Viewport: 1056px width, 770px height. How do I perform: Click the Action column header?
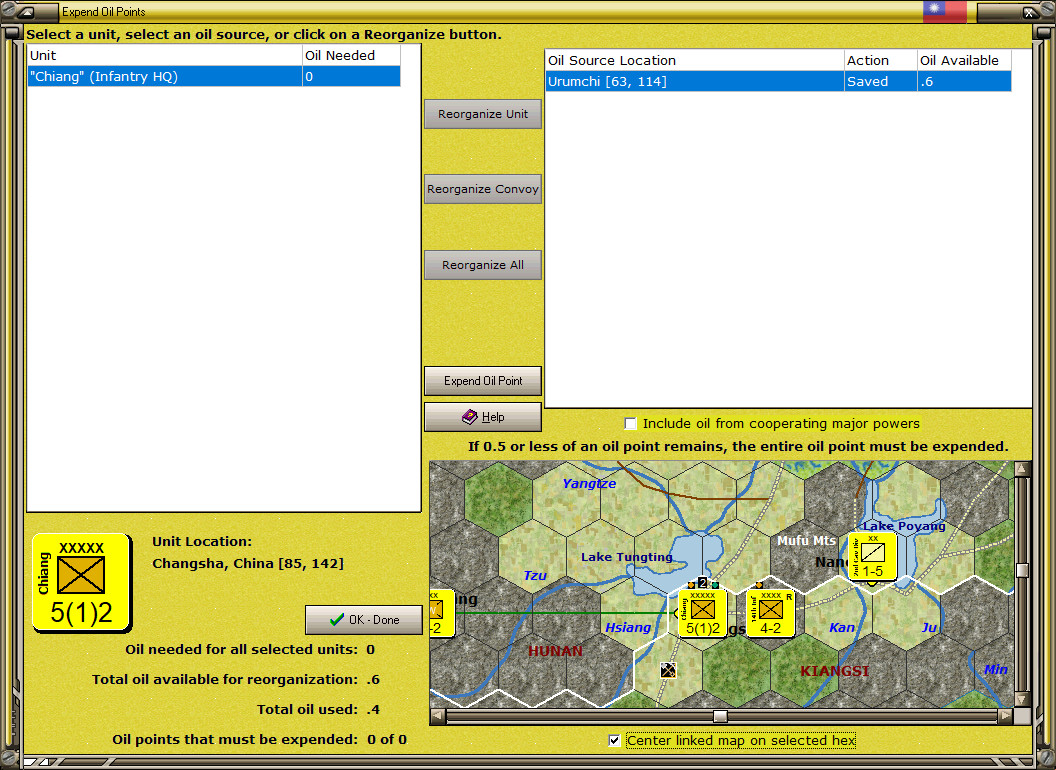pos(880,60)
